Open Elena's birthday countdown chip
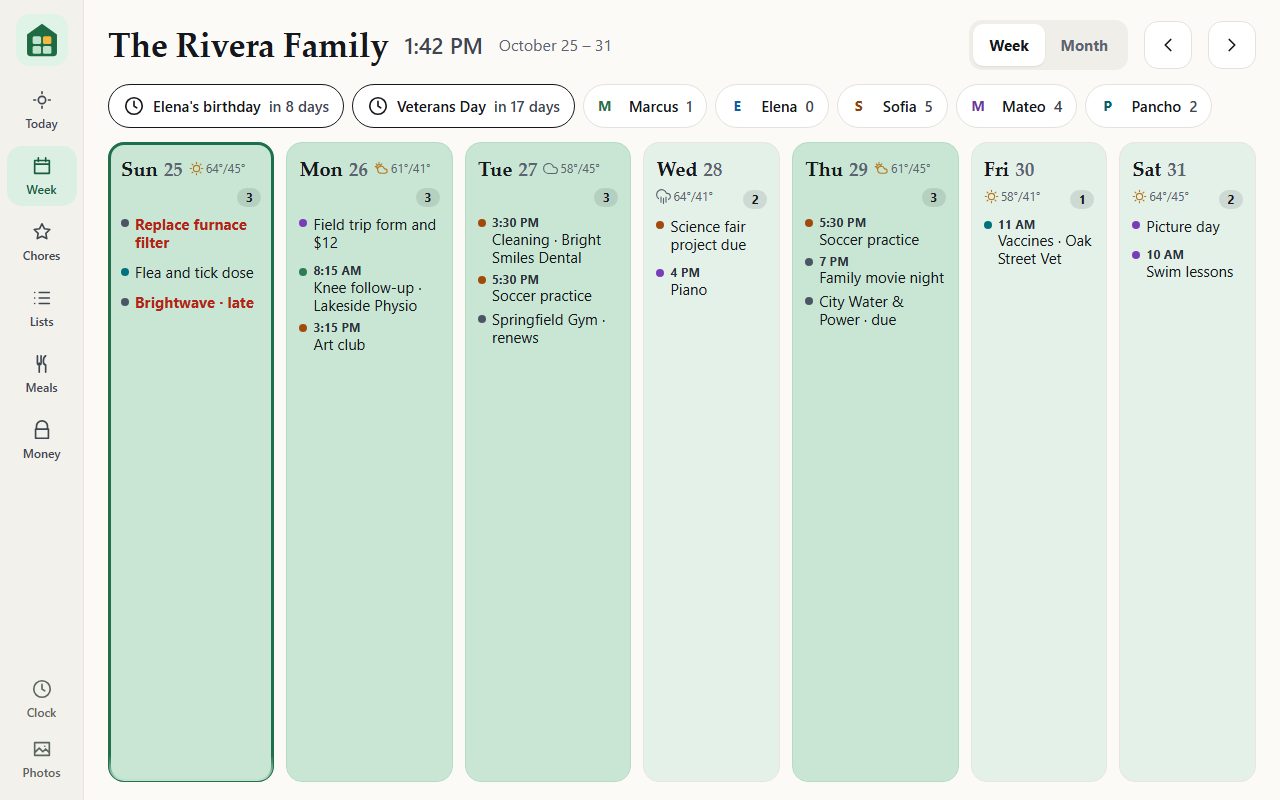 226,106
